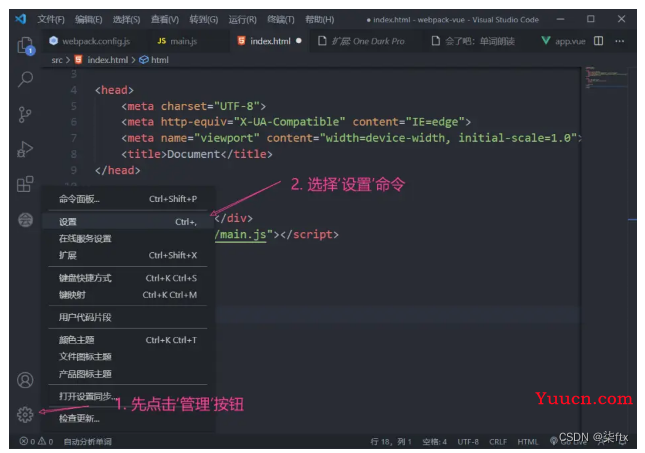Click the index.html breadcrumb
This screenshot has height=453, width=645.
(101, 60)
